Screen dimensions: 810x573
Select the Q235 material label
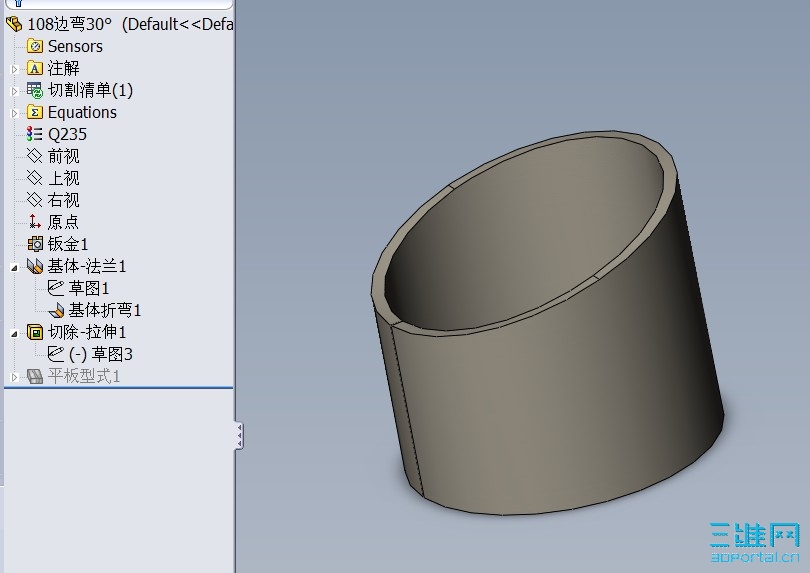click(x=67, y=134)
